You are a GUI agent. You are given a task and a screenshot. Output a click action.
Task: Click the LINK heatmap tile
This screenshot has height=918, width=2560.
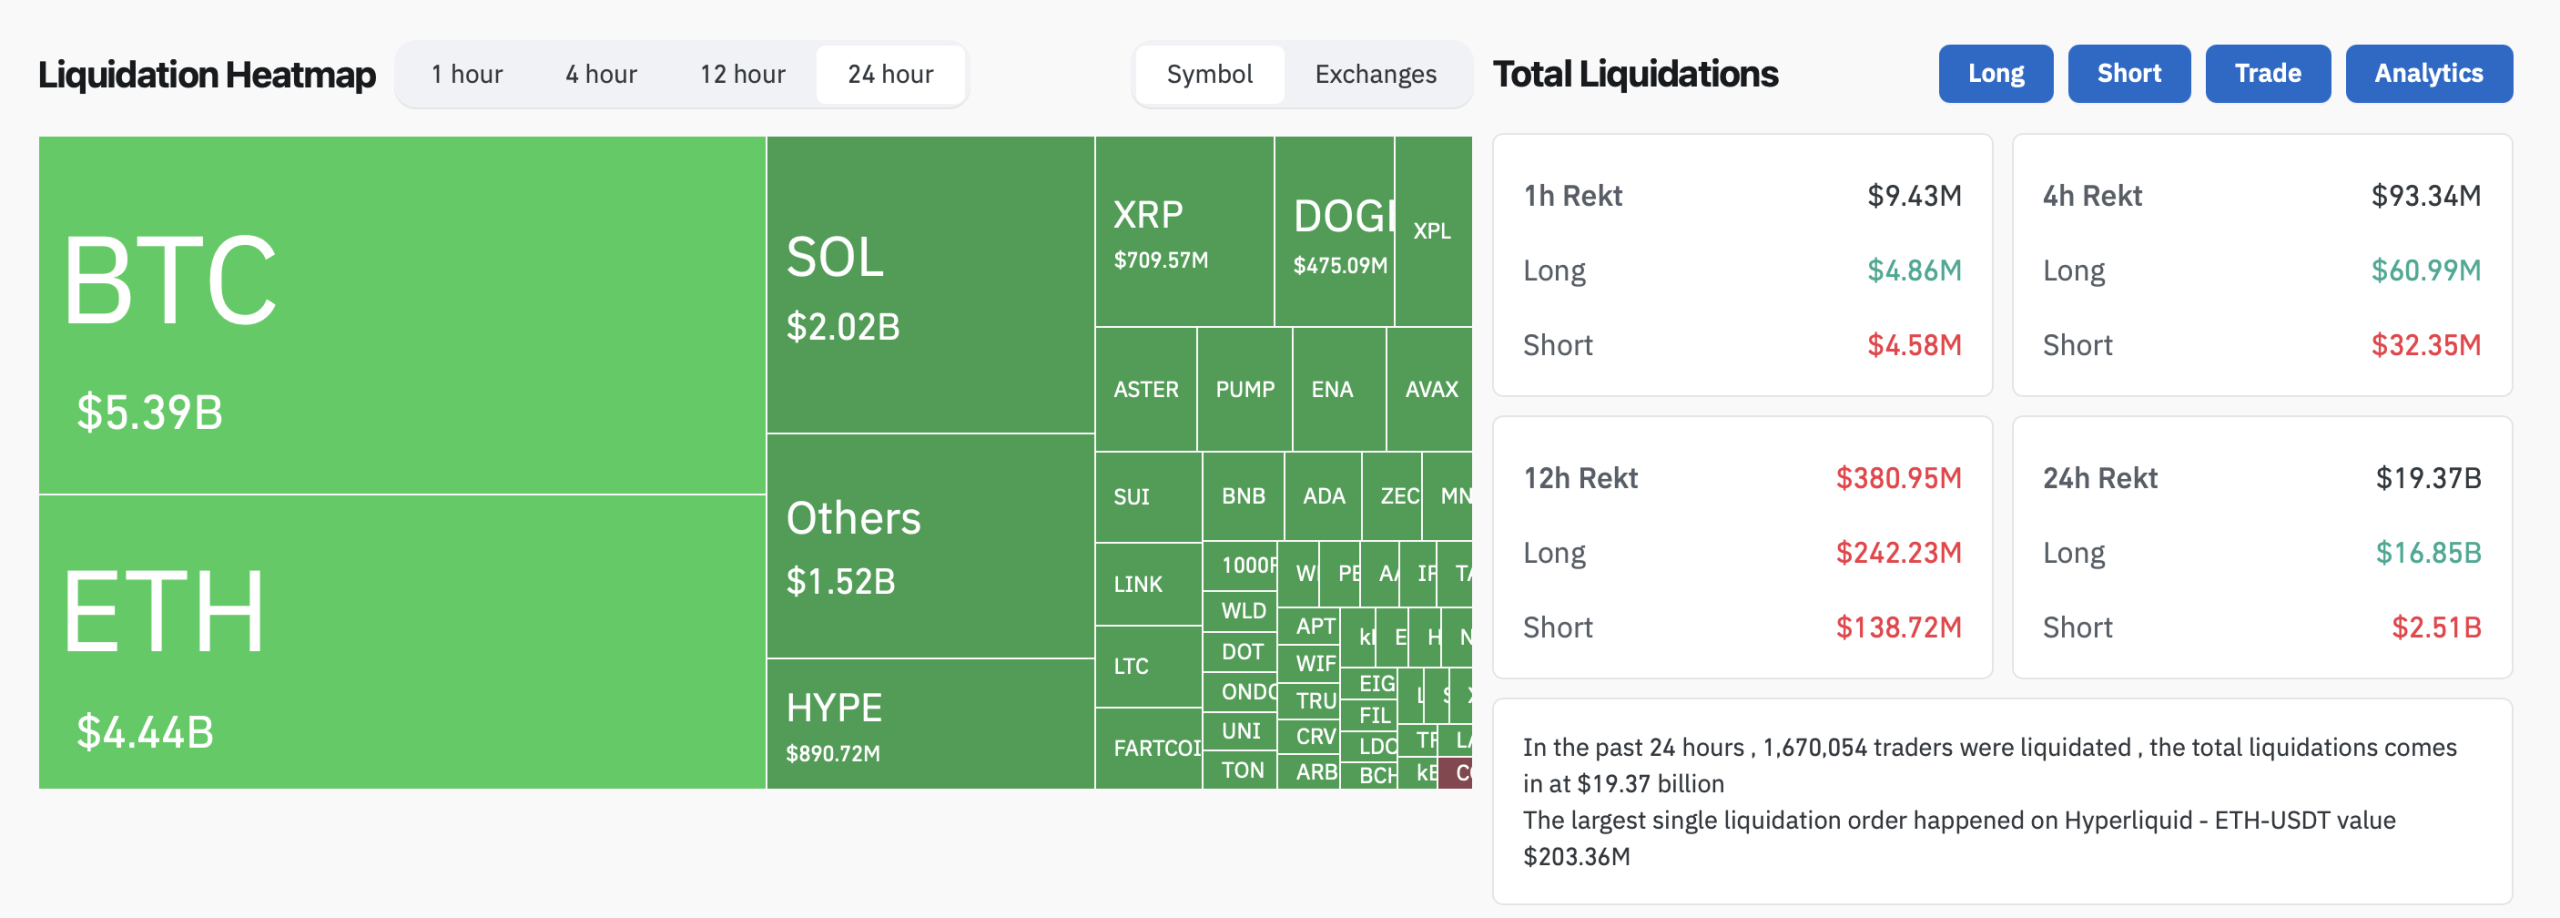1148,584
